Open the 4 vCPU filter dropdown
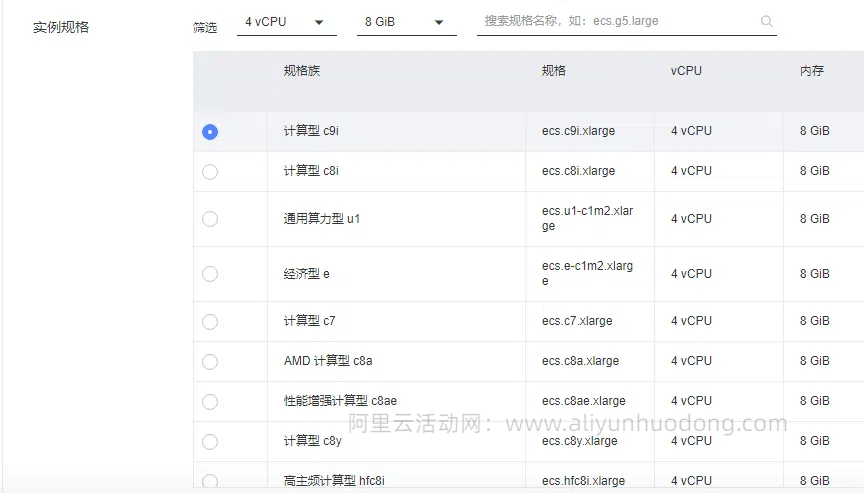This screenshot has height=493, width=864. [x=286, y=22]
